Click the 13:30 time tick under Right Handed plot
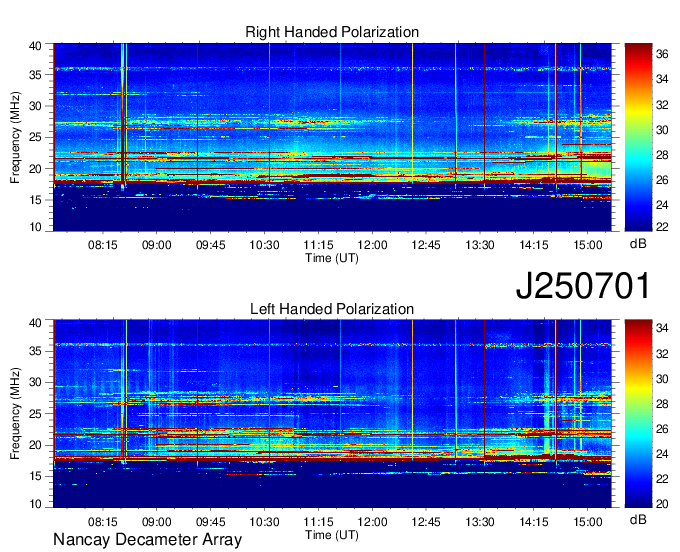Image resolution: width=680 pixels, height=552 pixels. click(x=480, y=245)
